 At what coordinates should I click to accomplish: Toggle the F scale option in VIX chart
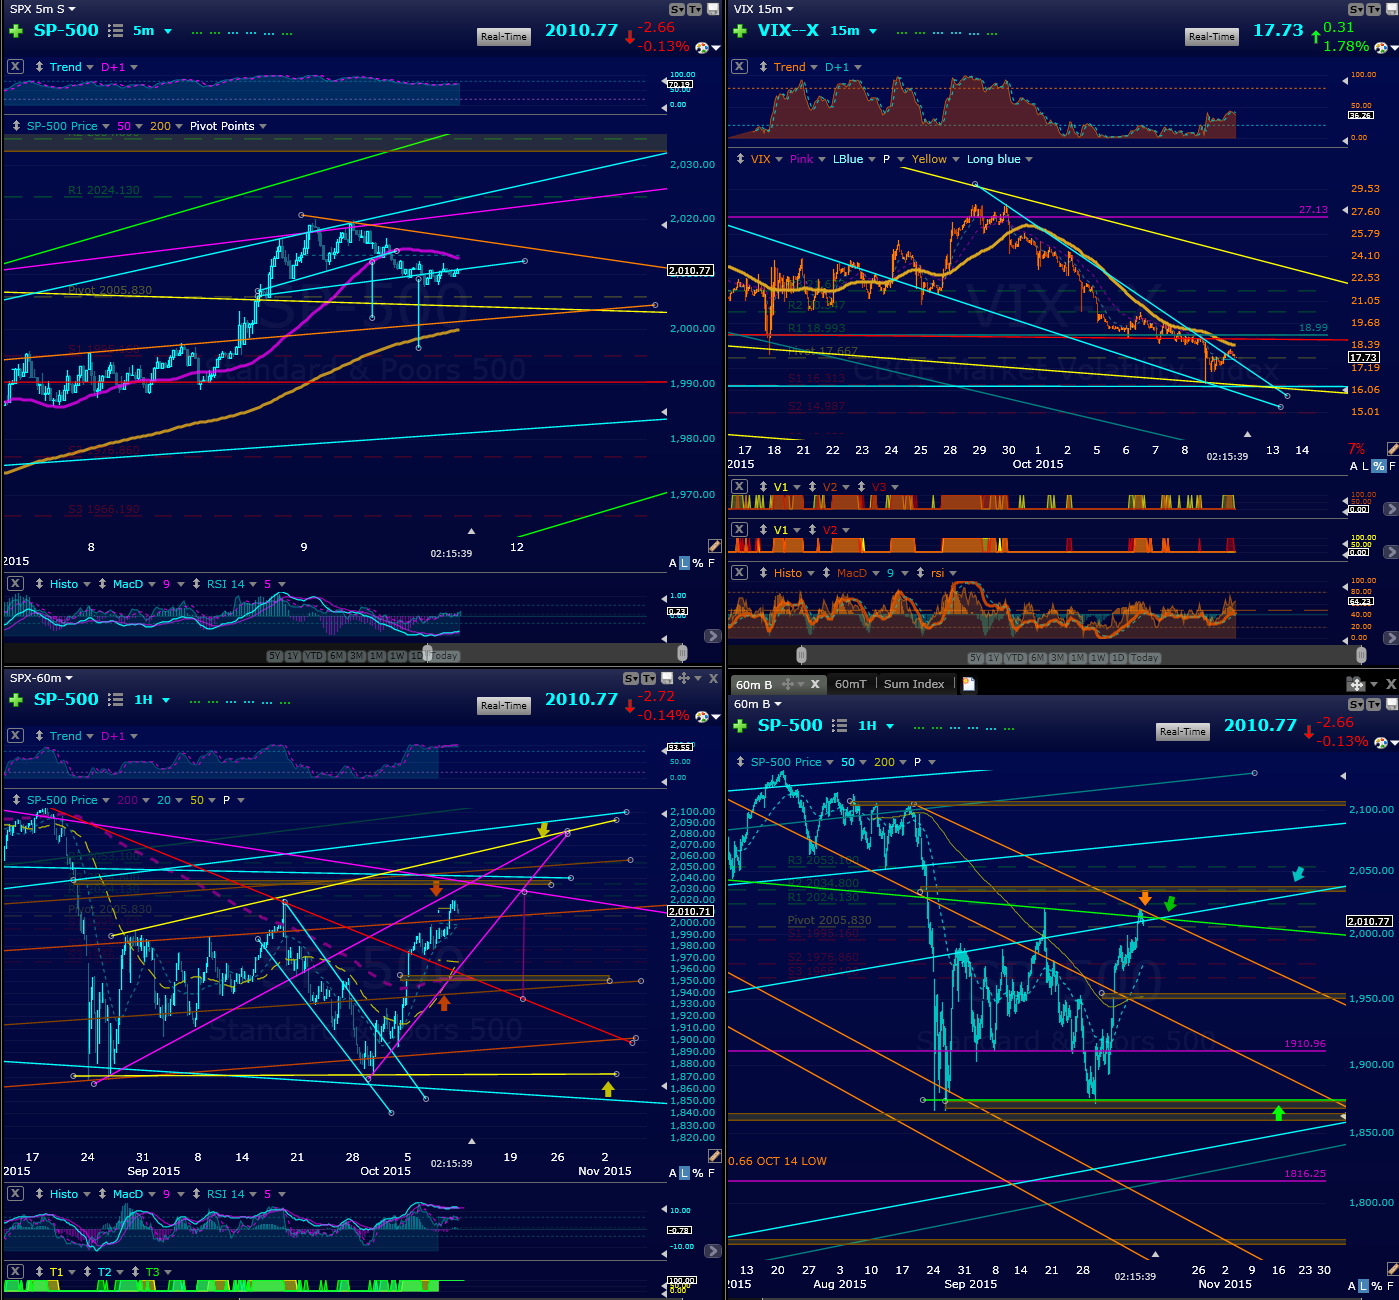(x=1392, y=466)
